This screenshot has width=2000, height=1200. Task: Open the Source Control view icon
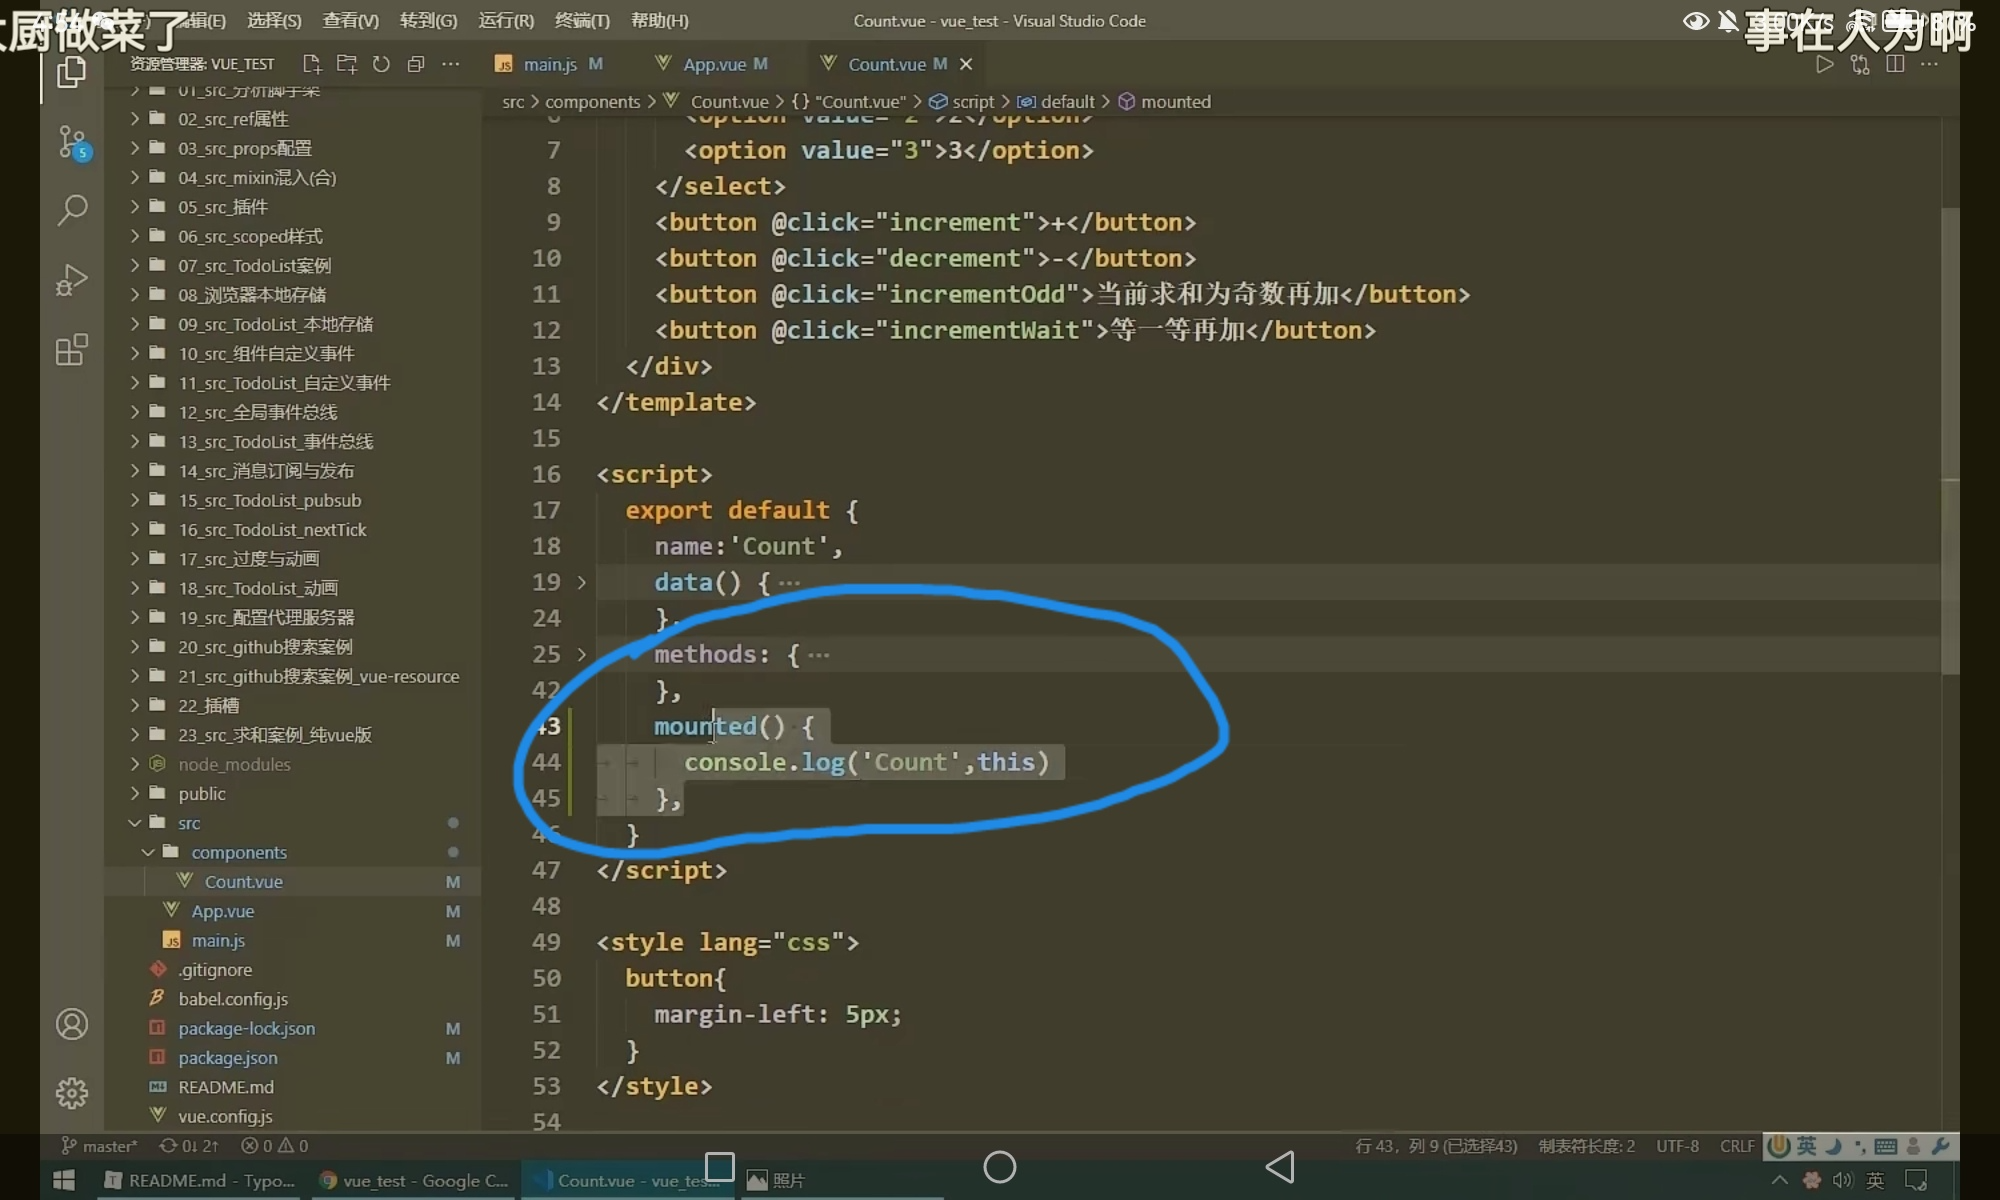tap(72, 142)
